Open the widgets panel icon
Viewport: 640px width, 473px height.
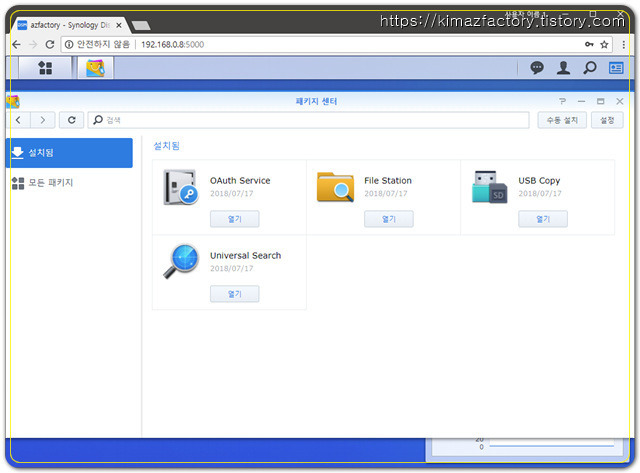[x=616, y=67]
